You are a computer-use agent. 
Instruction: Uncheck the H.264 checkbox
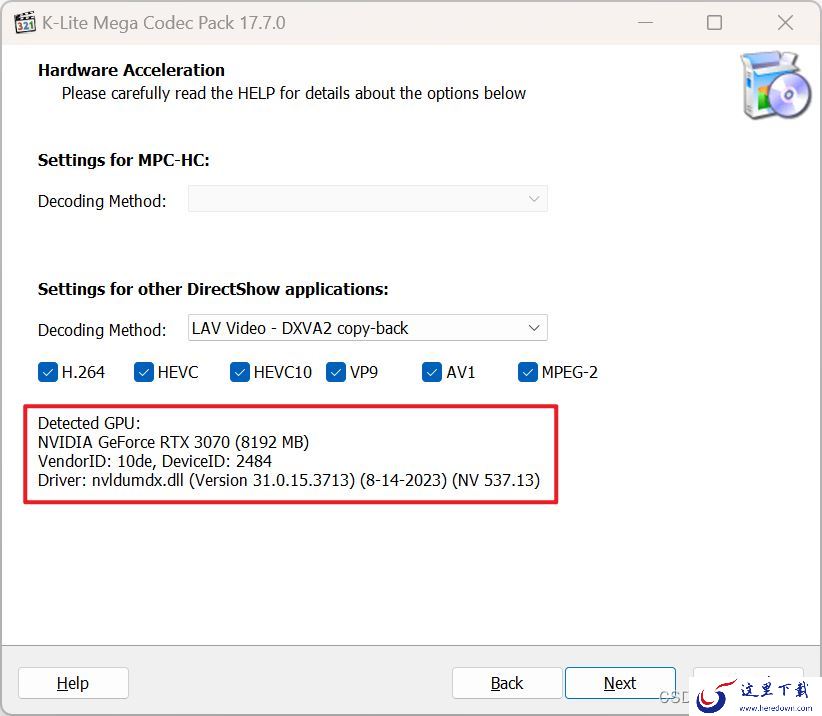[x=48, y=372]
